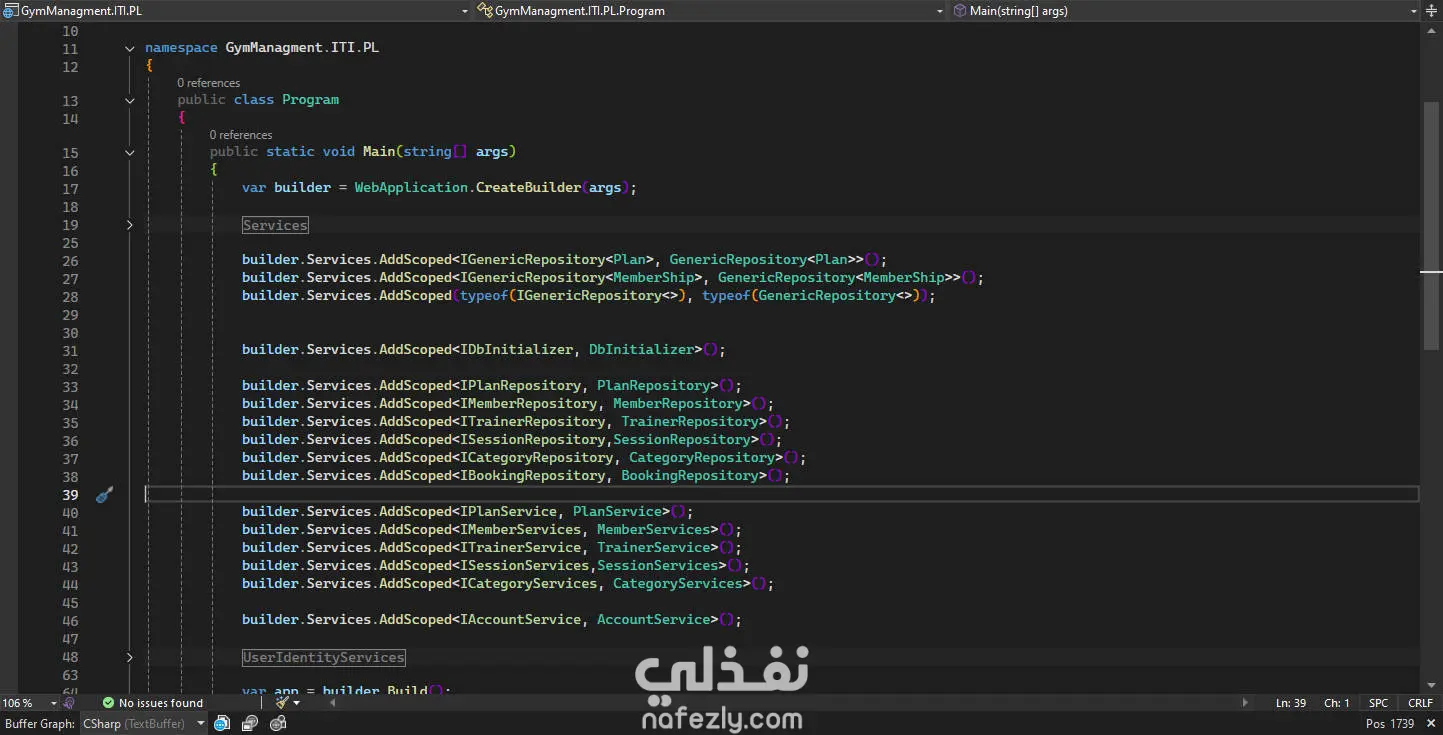Click 'IDbInitializer' interface on line 31
Screen dimensions: 1443x735
[516, 350]
